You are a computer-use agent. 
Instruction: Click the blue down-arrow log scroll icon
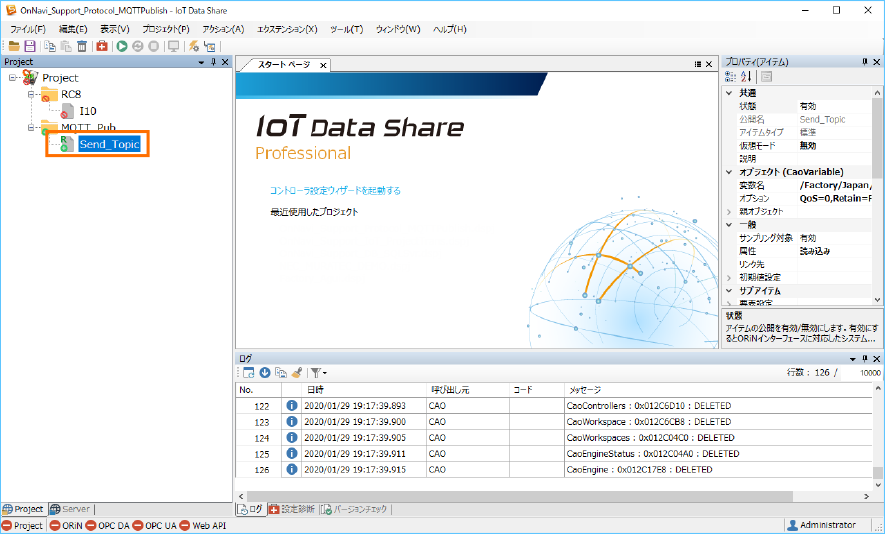(265, 373)
